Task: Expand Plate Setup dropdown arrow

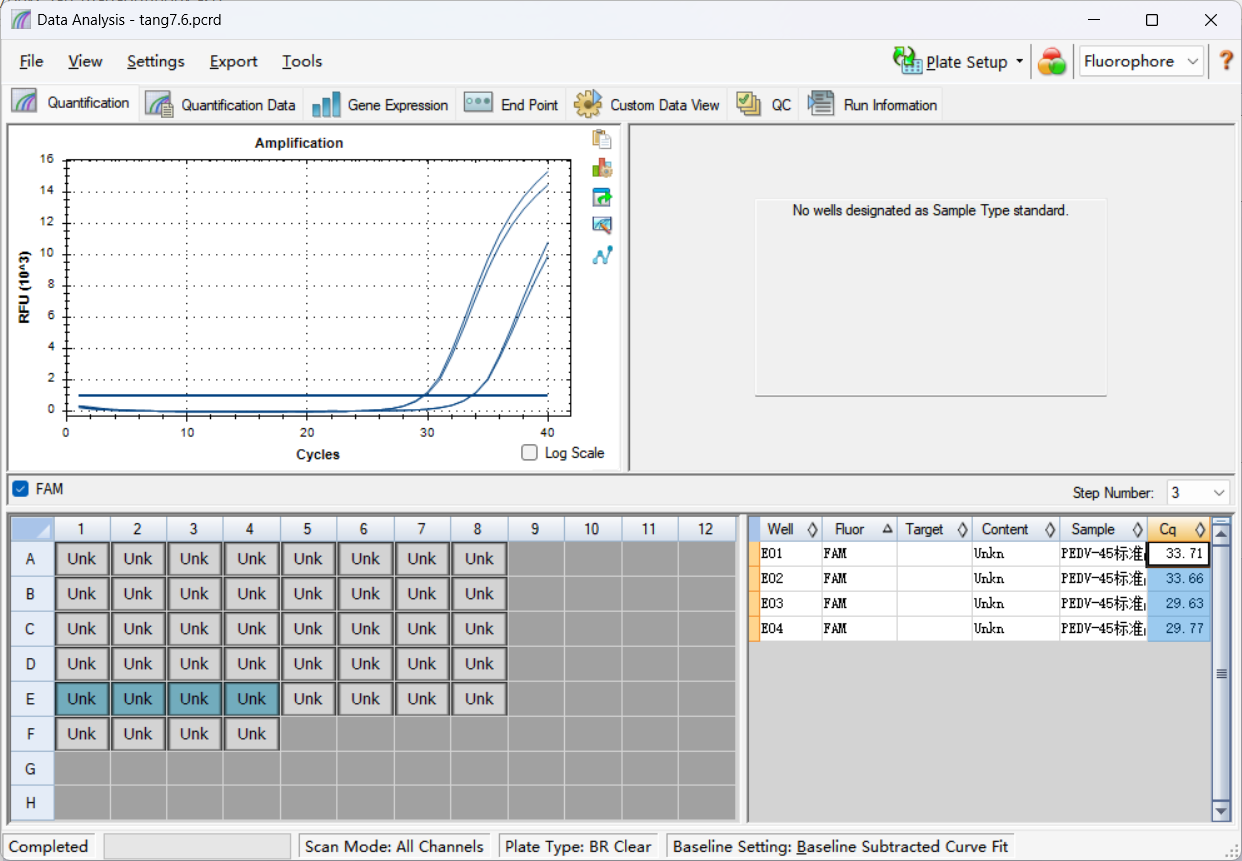Action: (1020, 61)
